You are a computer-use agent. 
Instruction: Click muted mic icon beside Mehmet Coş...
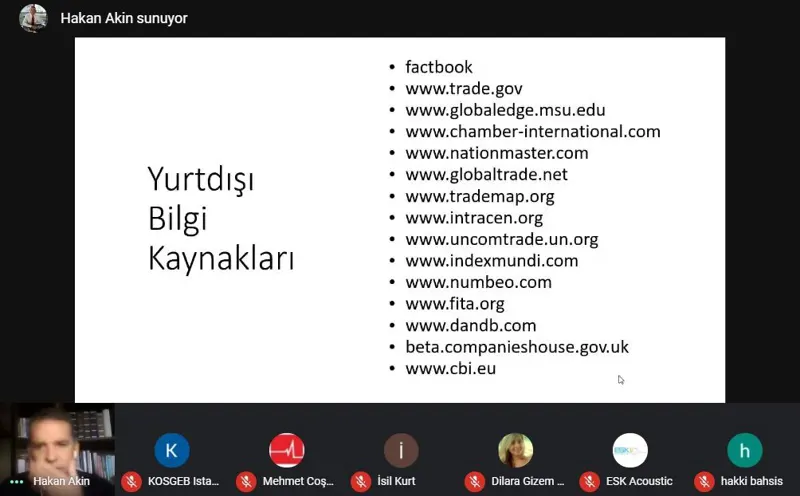click(246, 481)
